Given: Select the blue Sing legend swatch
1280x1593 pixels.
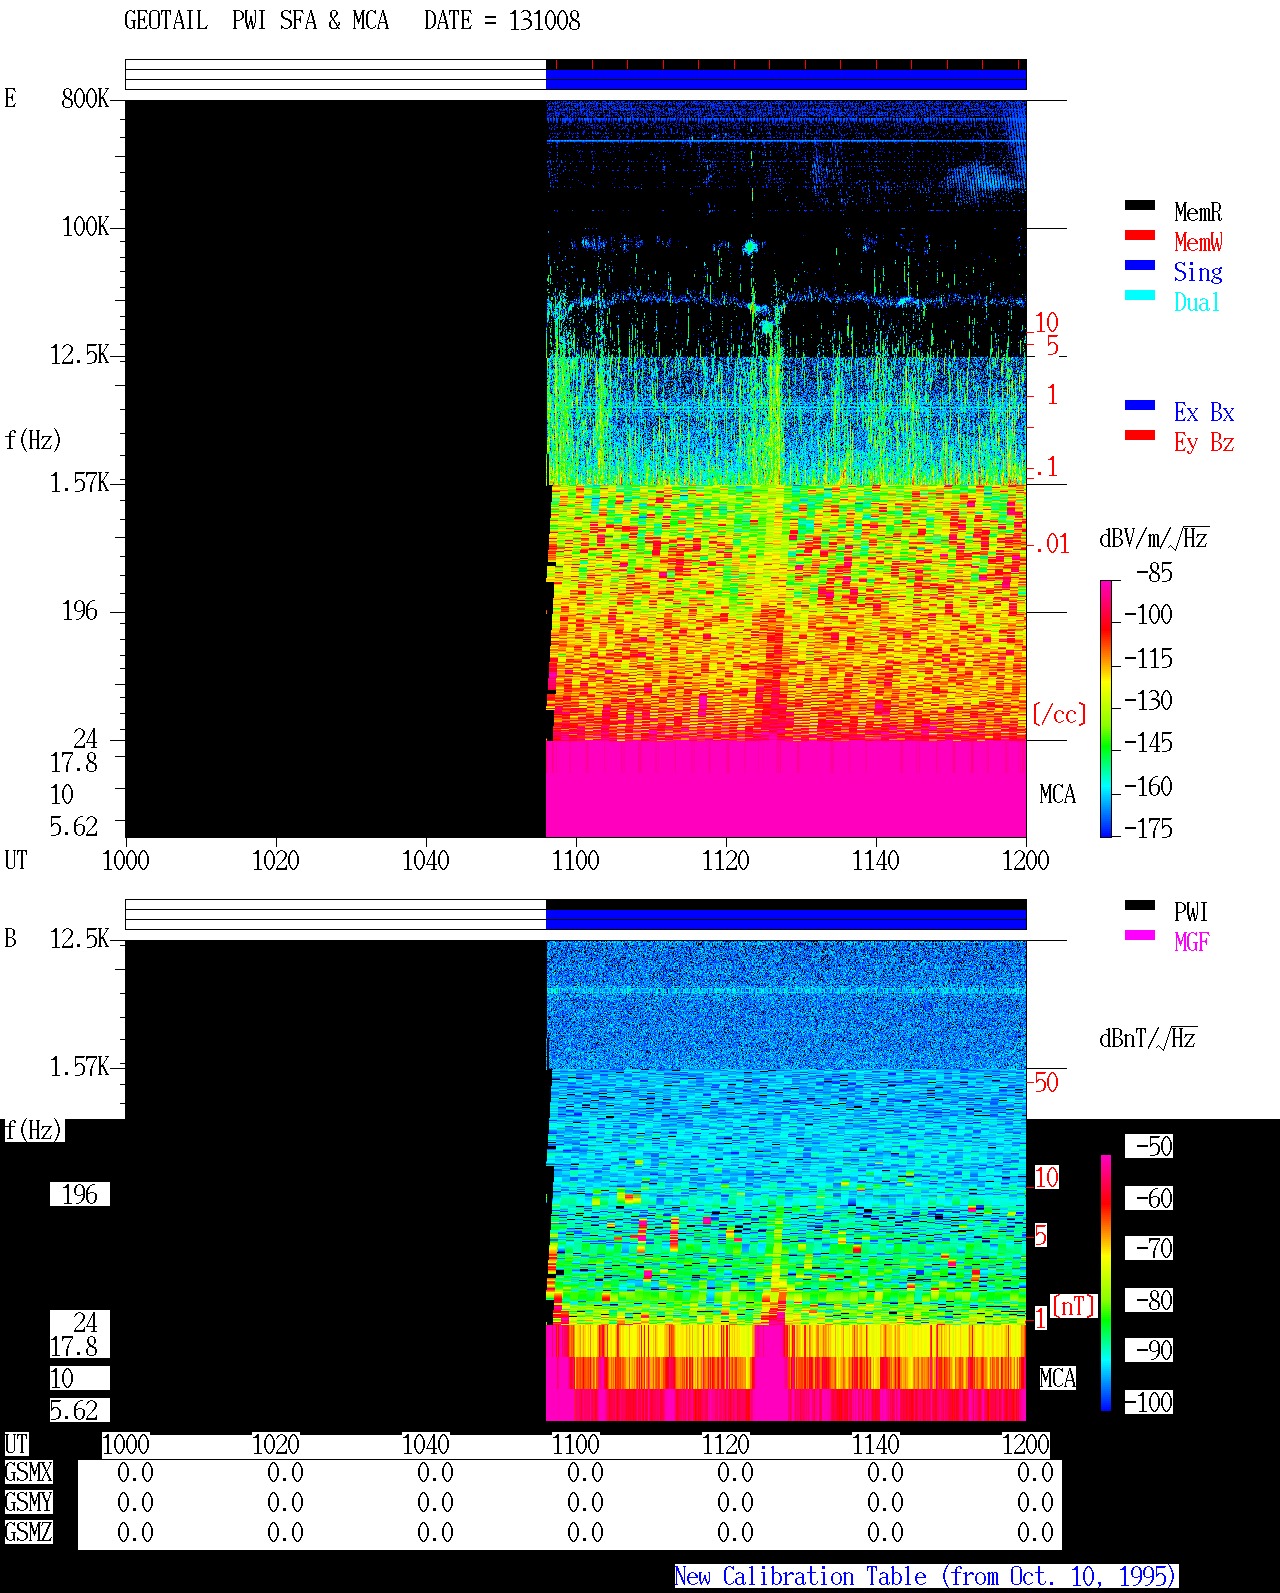Looking at the screenshot, I should (x=1140, y=266).
